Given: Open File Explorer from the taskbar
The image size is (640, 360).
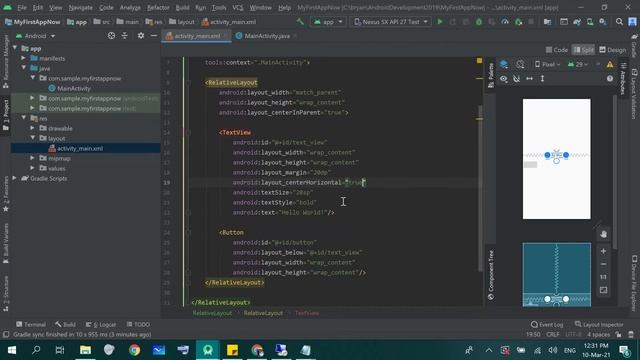Looking at the screenshot, I should pos(85,350).
